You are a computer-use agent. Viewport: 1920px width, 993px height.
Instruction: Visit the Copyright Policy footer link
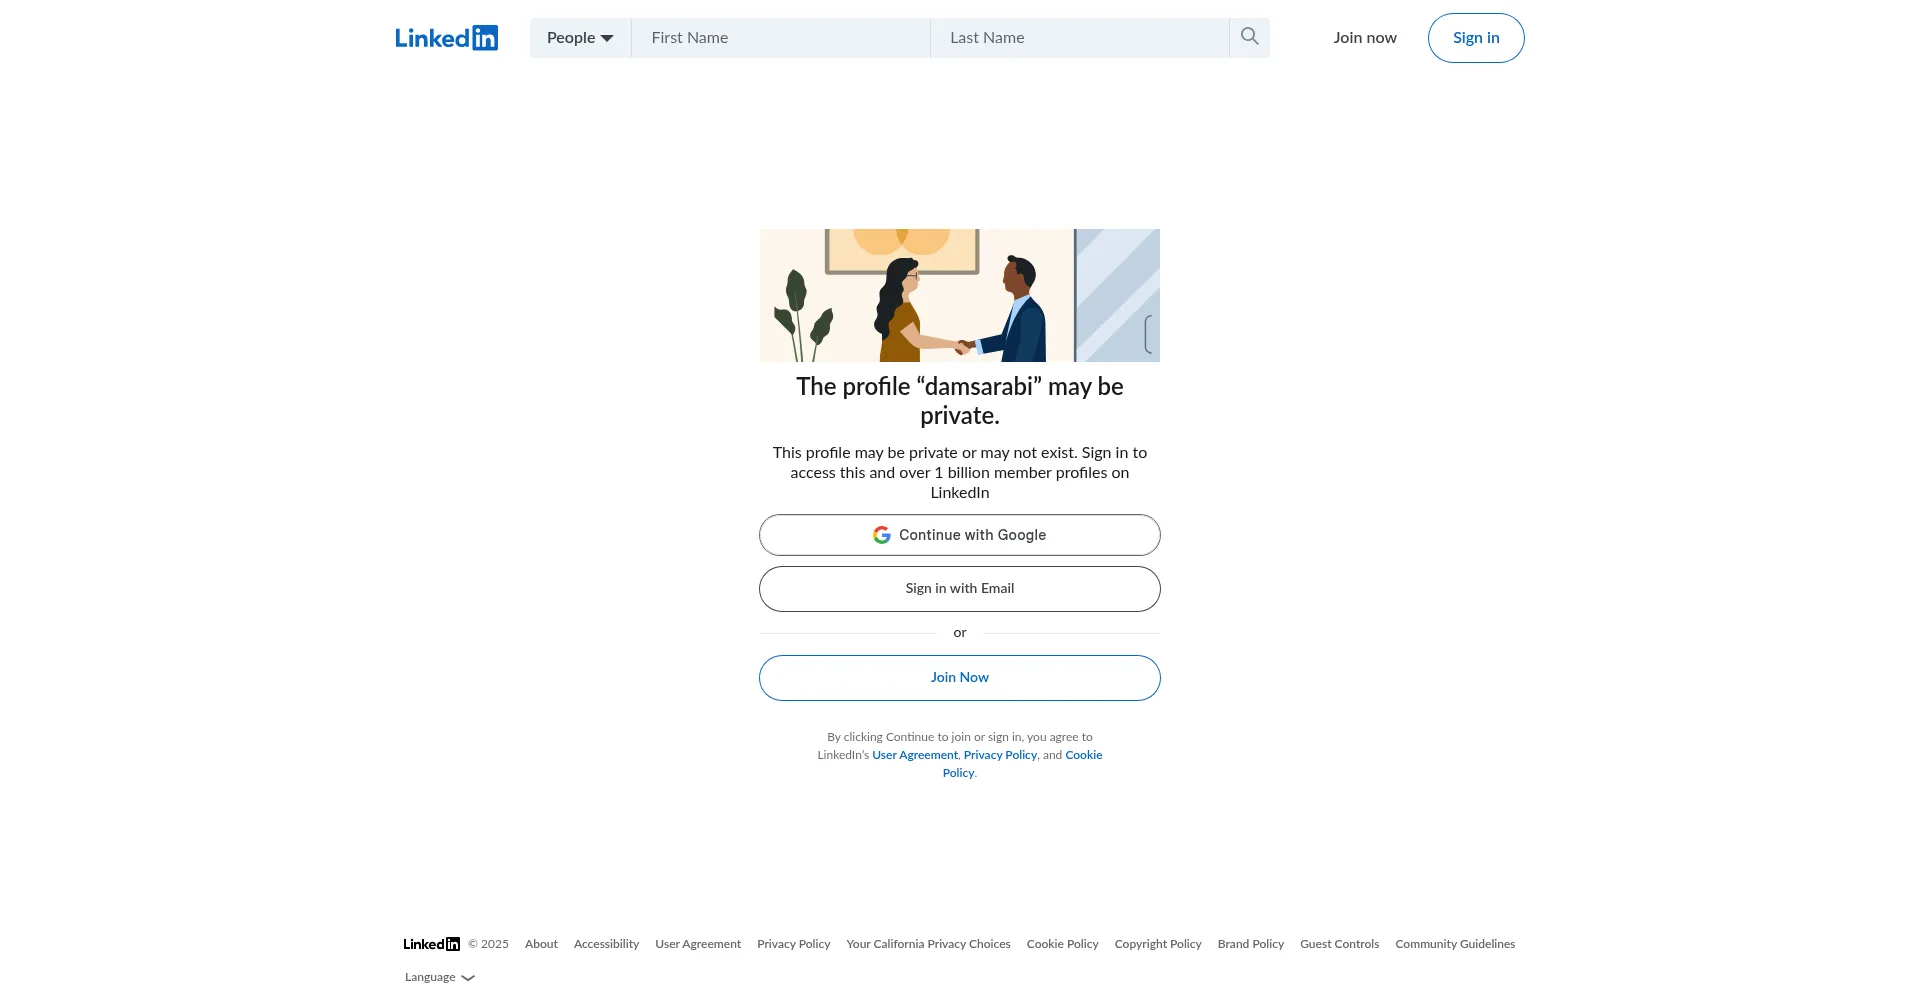coord(1157,944)
